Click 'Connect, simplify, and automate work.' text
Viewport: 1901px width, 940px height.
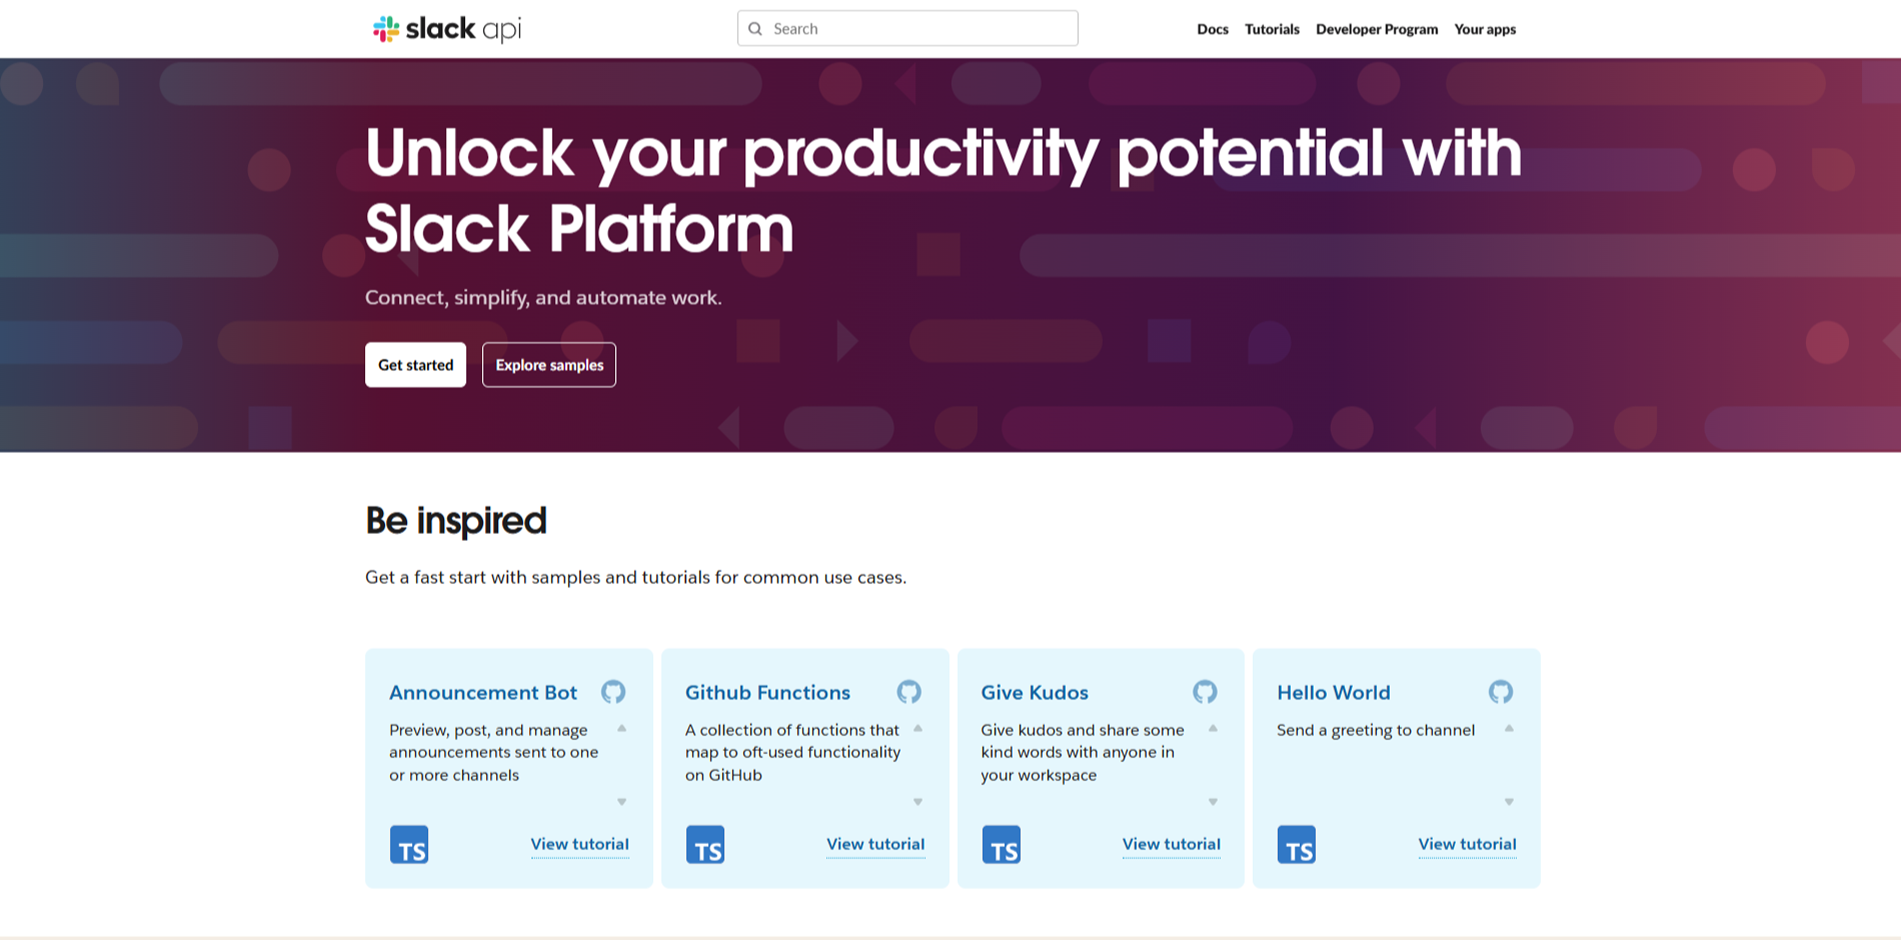[543, 297]
